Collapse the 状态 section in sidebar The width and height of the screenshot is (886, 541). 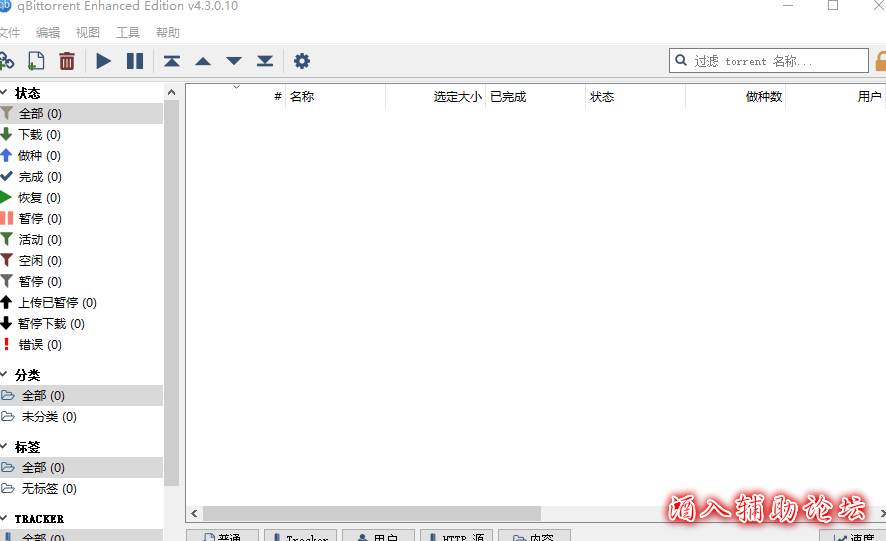coord(4,93)
